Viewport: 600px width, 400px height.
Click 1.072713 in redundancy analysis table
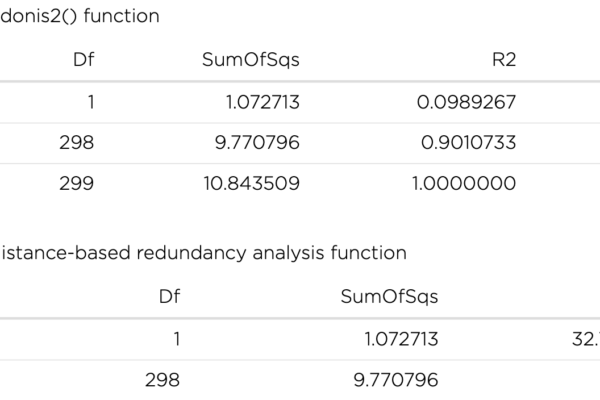coord(401,339)
